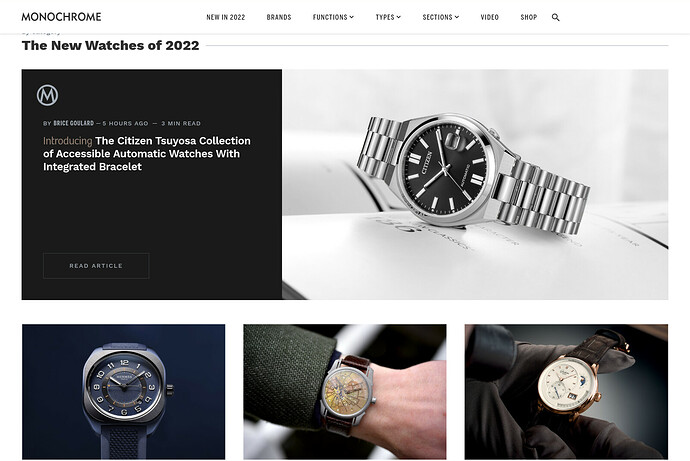
Task: Click the Introducing category label
Action: (x=67, y=141)
